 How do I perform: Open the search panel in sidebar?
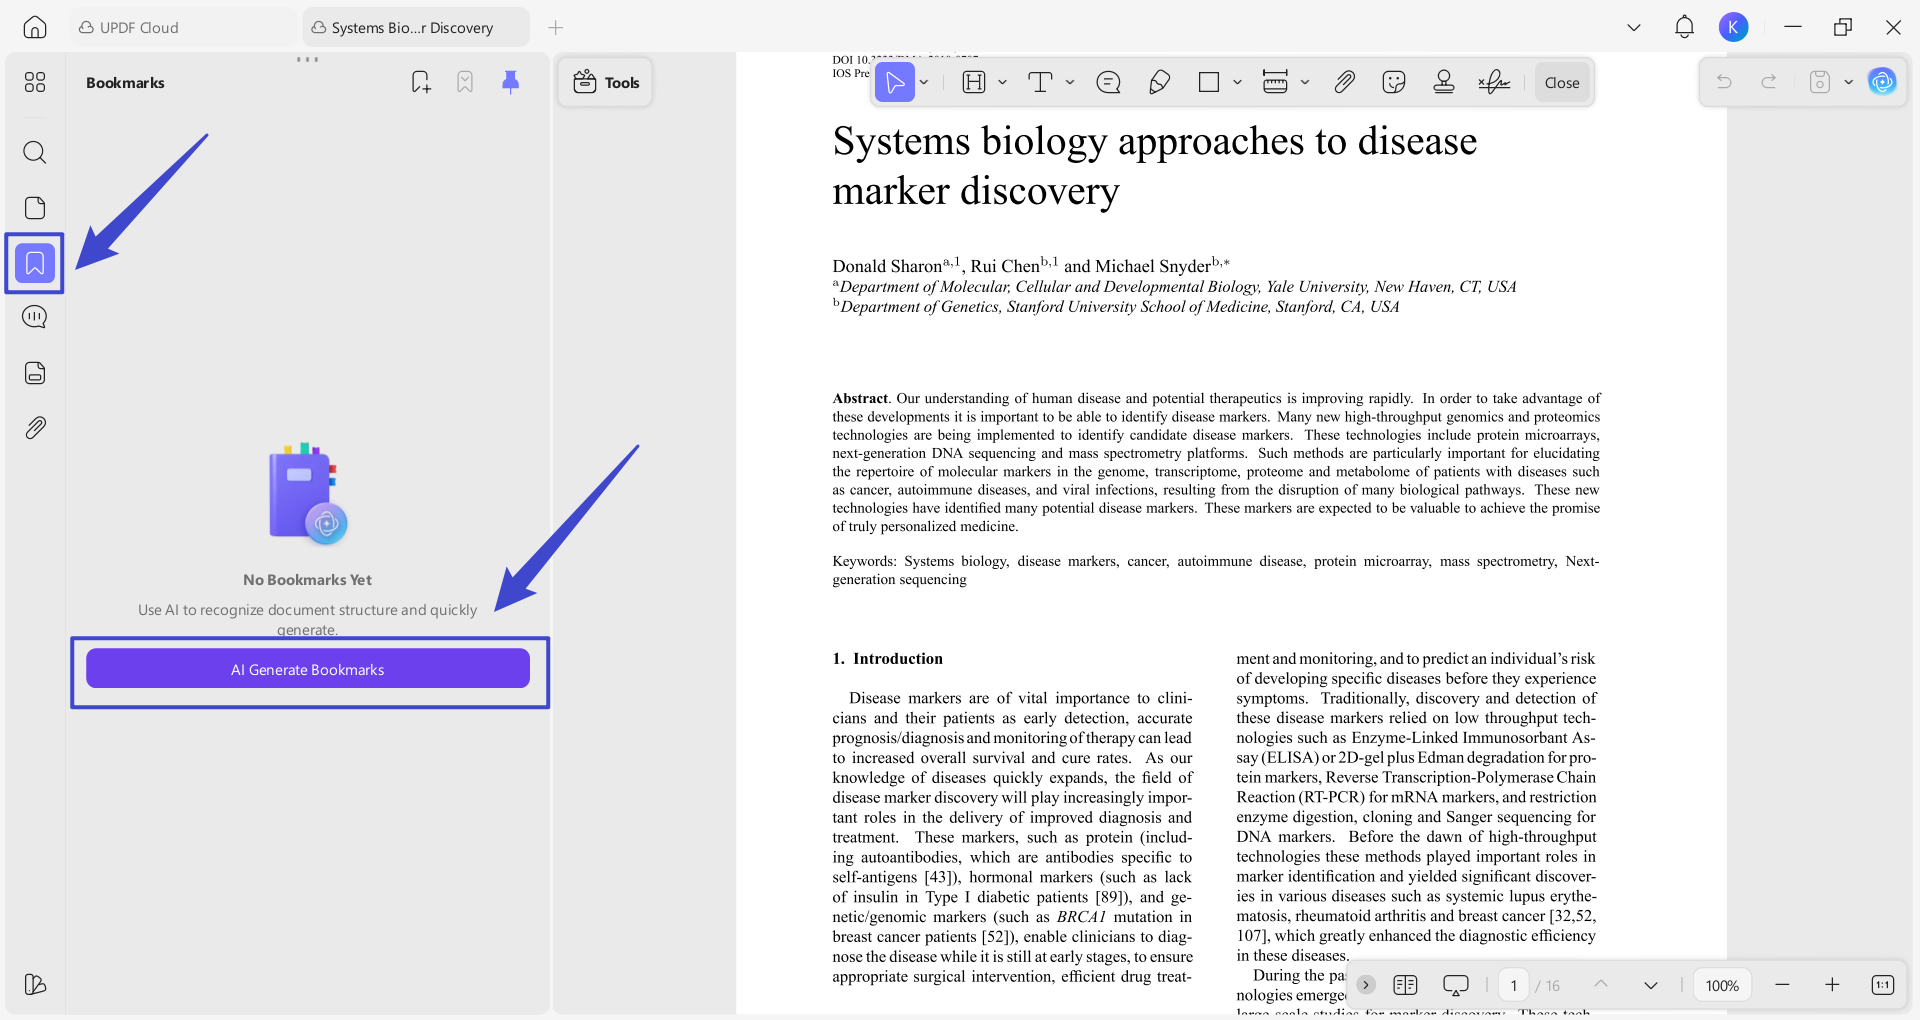pyautogui.click(x=35, y=153)
